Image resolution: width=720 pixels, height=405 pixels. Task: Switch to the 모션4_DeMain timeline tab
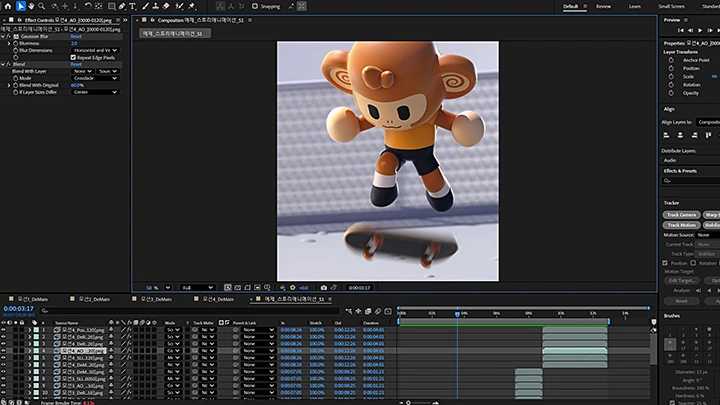coord(219,299)
